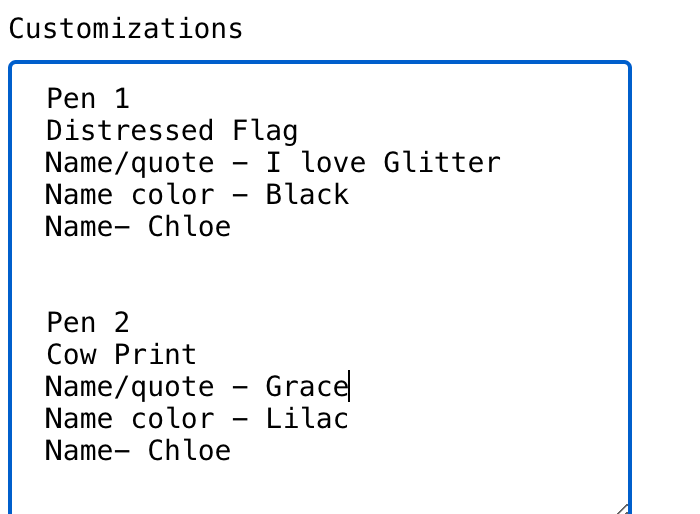
Task: Click "Name/quote" on the Pen 1 quote line
Action: click(x=129, y=163)
